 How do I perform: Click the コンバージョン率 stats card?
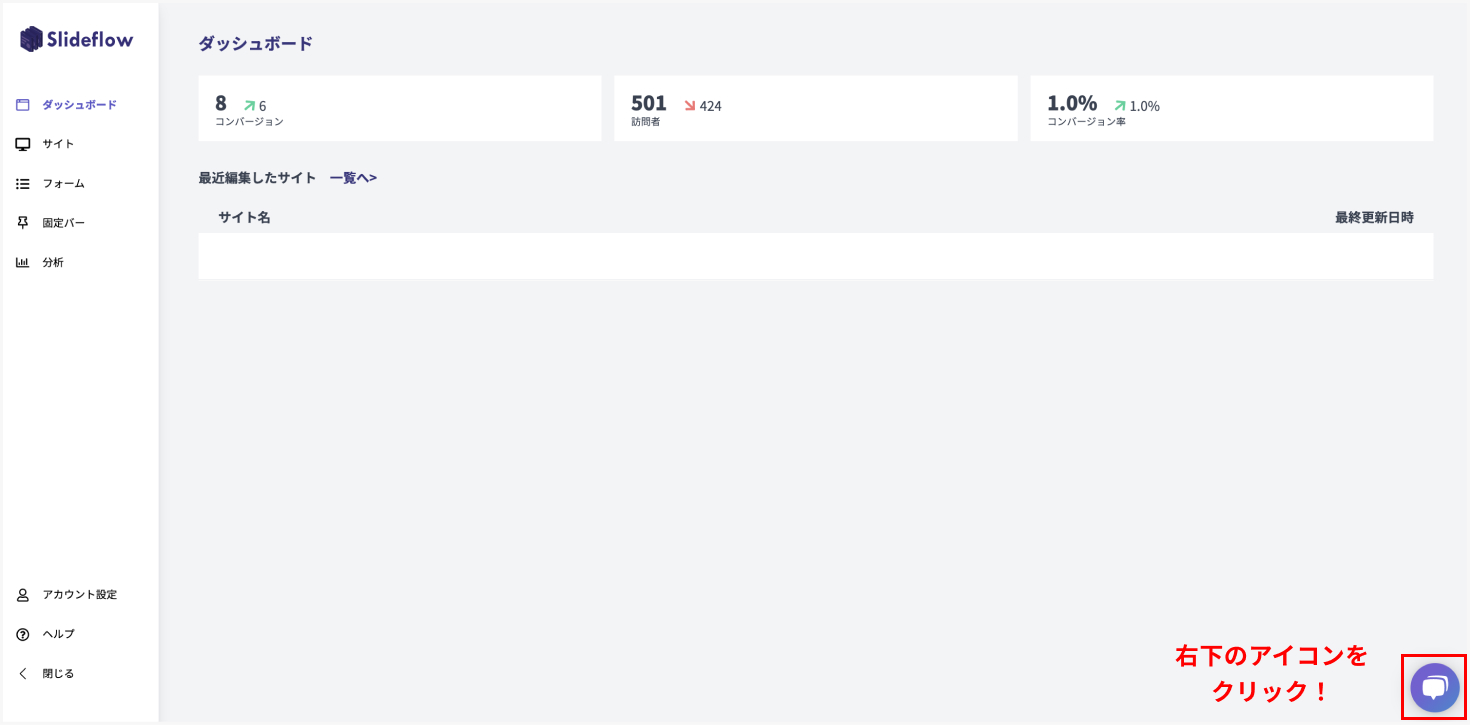point(1231,108)
